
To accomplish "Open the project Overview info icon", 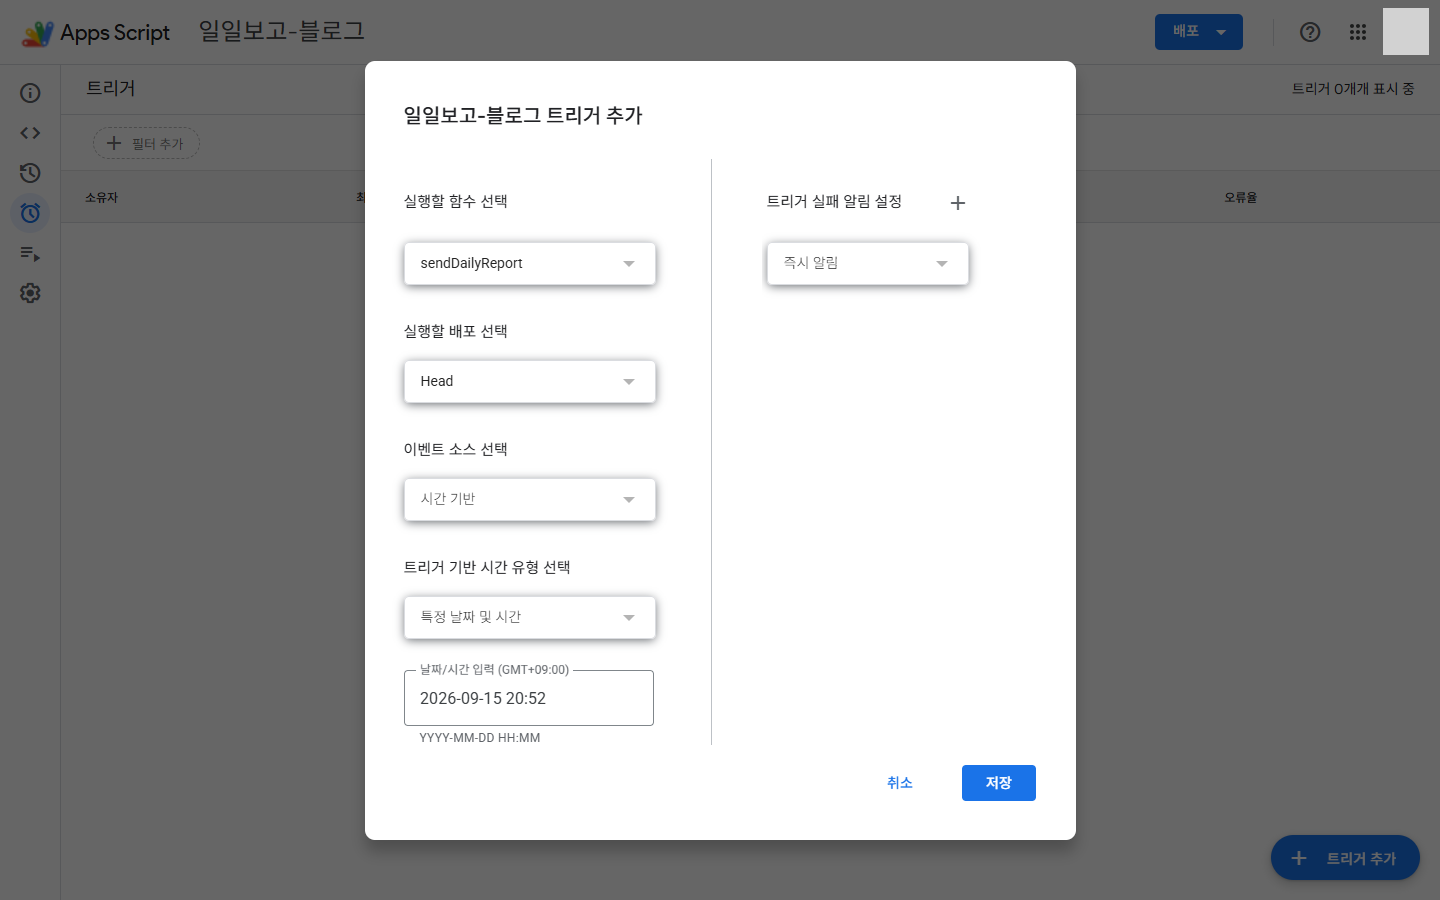I will pos(30,93).
